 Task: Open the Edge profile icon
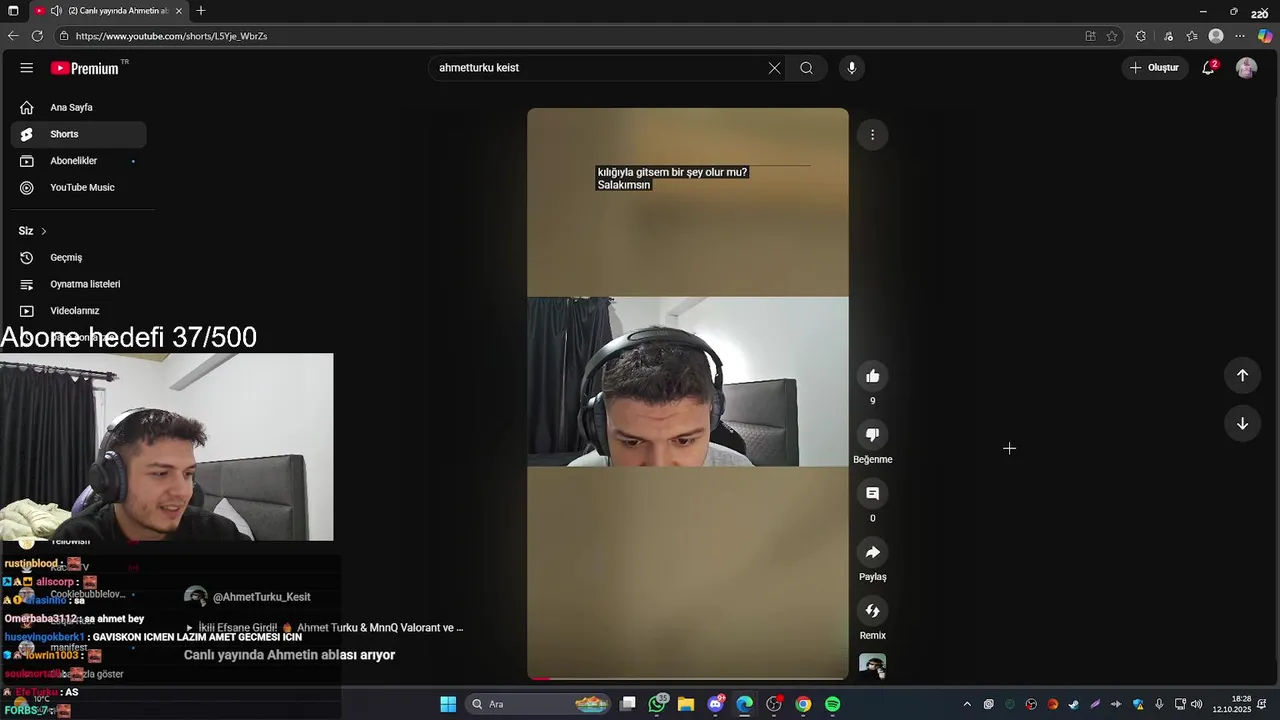coord(1216,36)
